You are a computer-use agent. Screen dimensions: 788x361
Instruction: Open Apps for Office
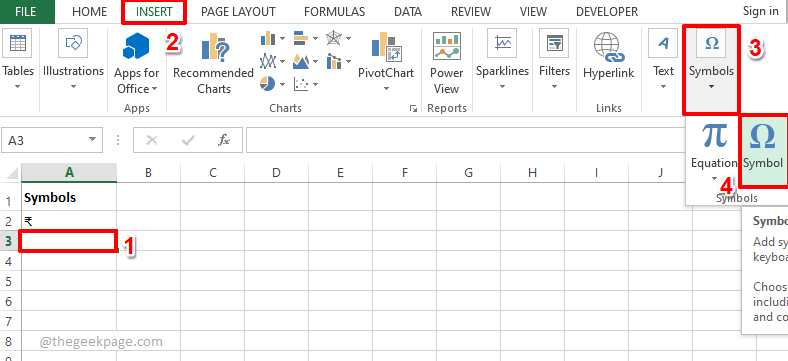point(136,63)
